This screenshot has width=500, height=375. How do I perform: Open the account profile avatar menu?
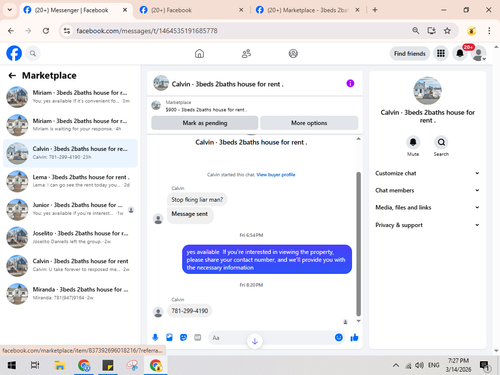point(479,54)
